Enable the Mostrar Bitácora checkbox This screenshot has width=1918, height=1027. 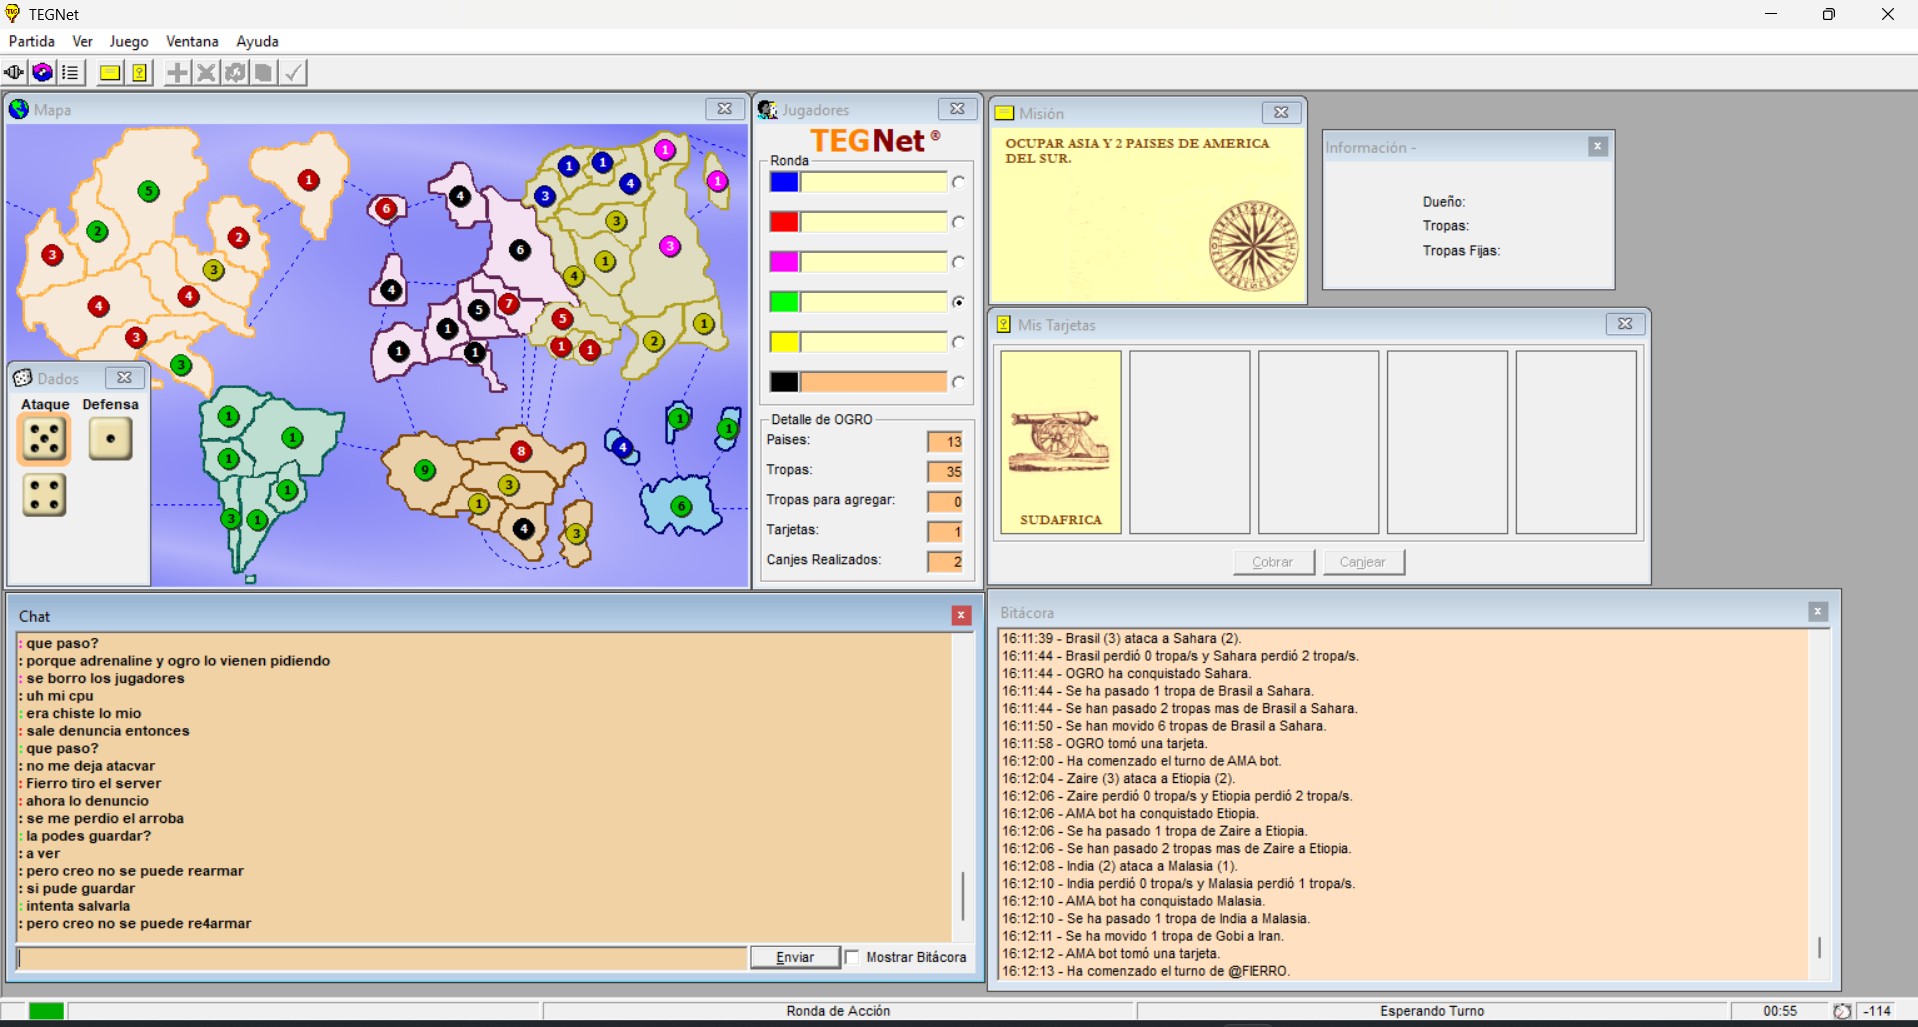coord(852,957)
